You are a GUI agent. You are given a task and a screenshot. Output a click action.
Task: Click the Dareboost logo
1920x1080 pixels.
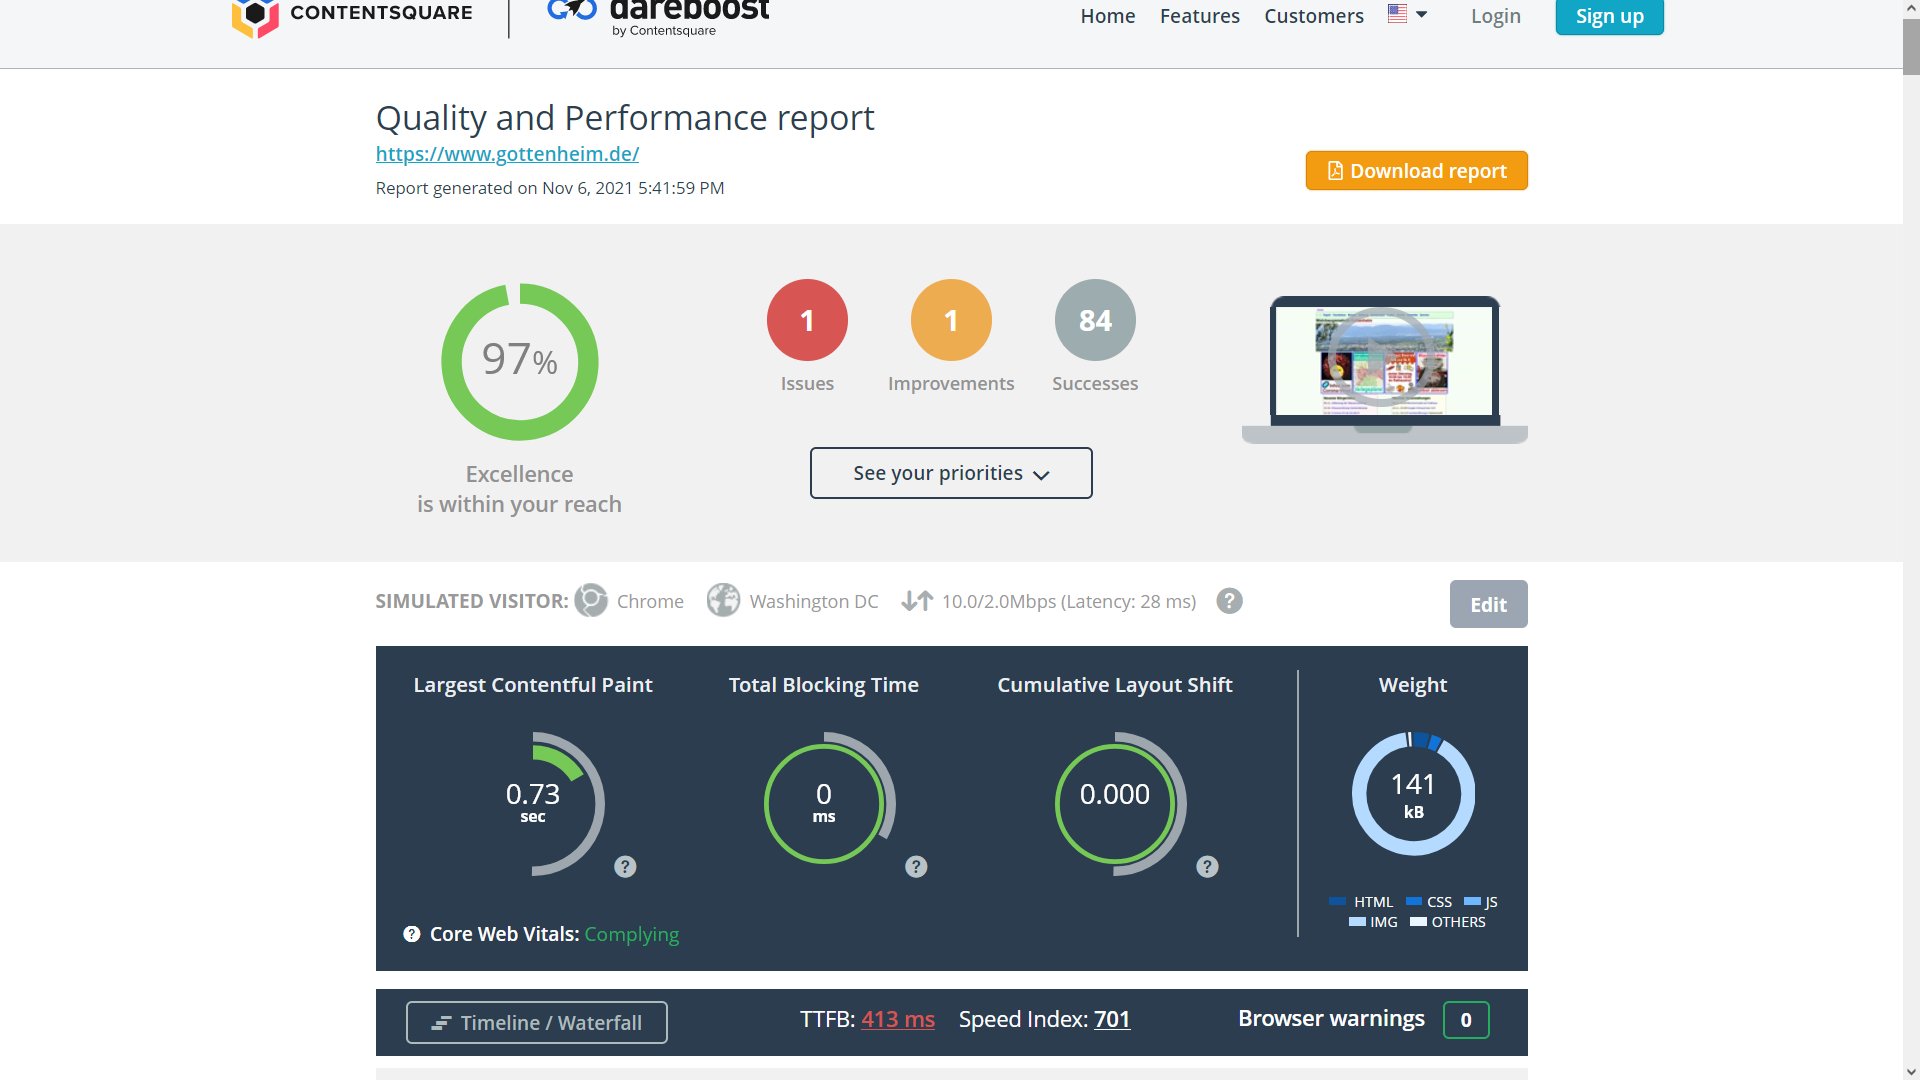click(660, 17)
